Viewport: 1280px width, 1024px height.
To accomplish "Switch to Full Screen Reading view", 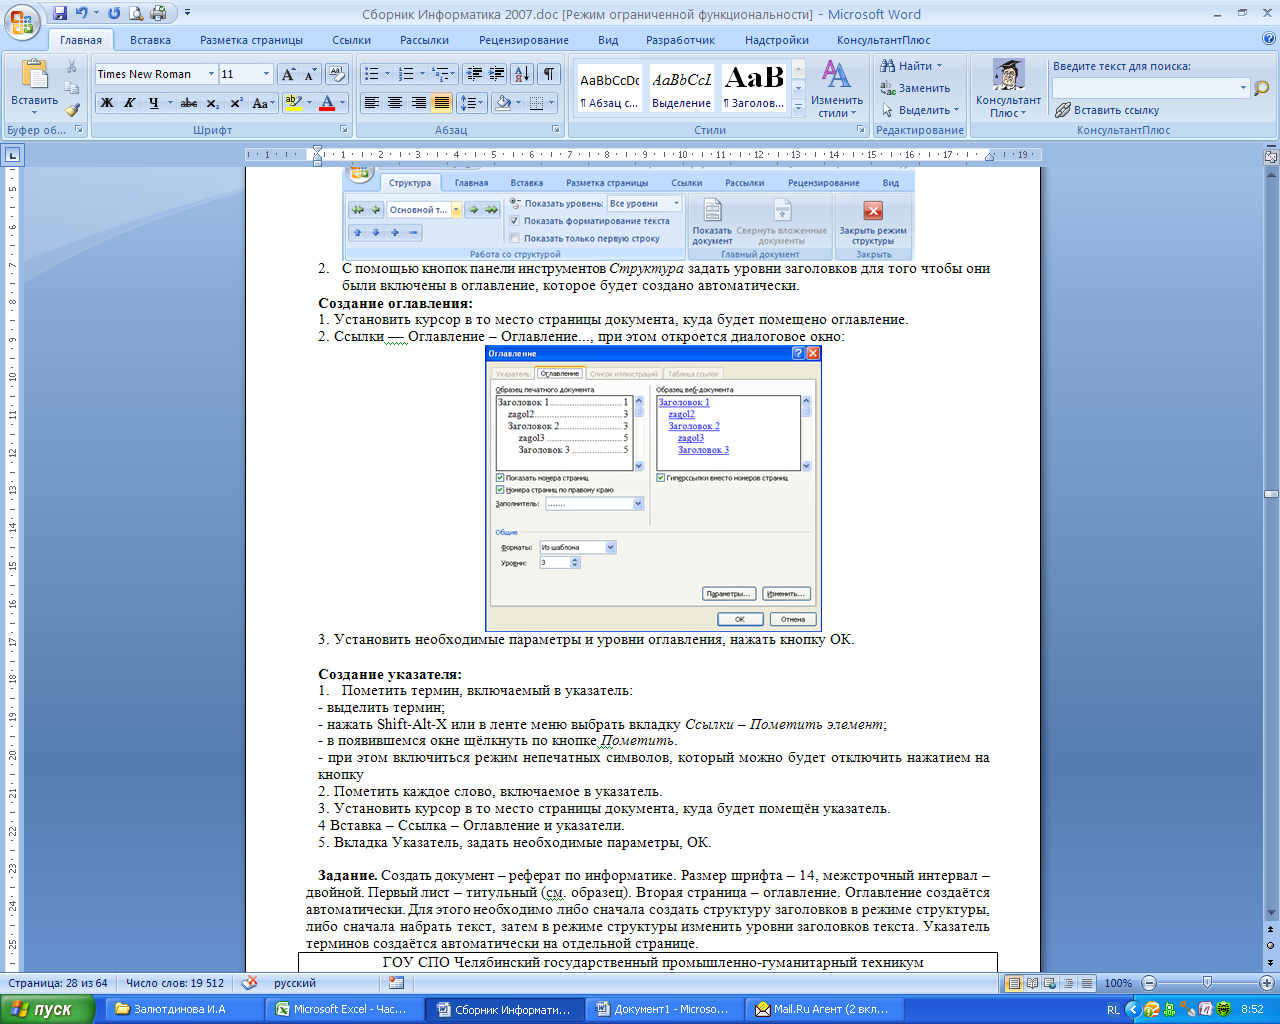I will click(x=1032, y=983).
